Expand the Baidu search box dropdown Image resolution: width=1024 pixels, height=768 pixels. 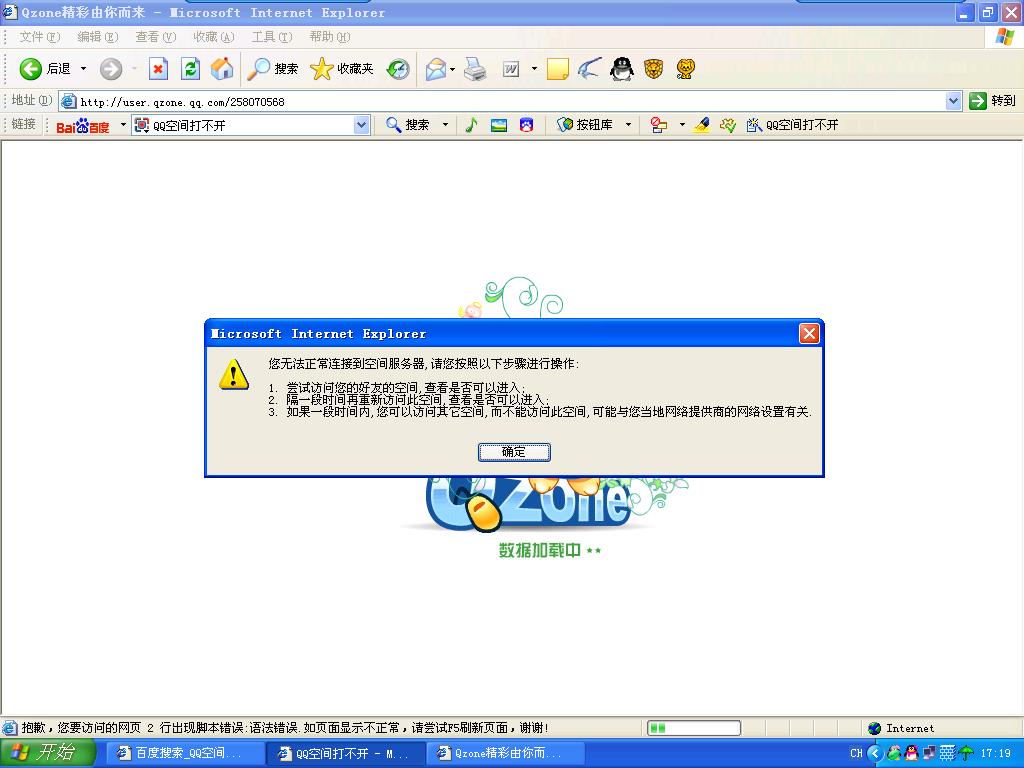[x=362, y=125]
